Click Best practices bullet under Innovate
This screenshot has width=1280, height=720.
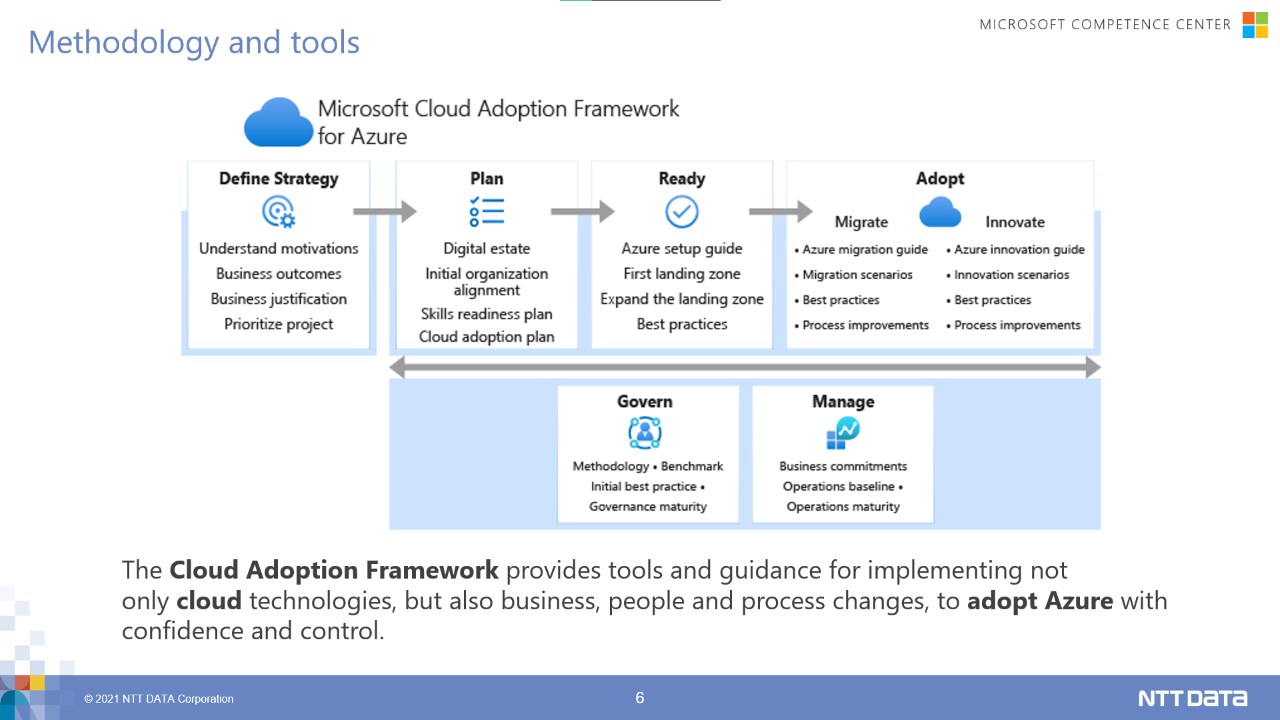click(x=989, y=300)
